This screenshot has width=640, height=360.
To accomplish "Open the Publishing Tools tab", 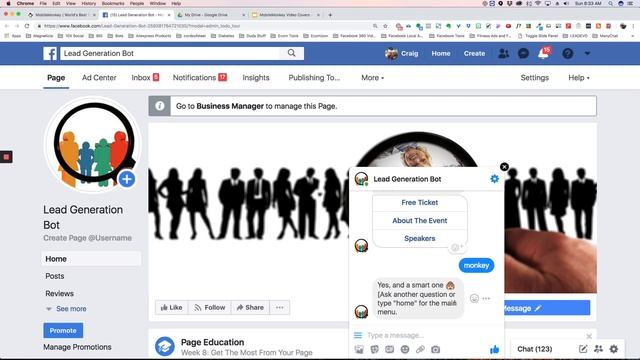I will (314, 78).
